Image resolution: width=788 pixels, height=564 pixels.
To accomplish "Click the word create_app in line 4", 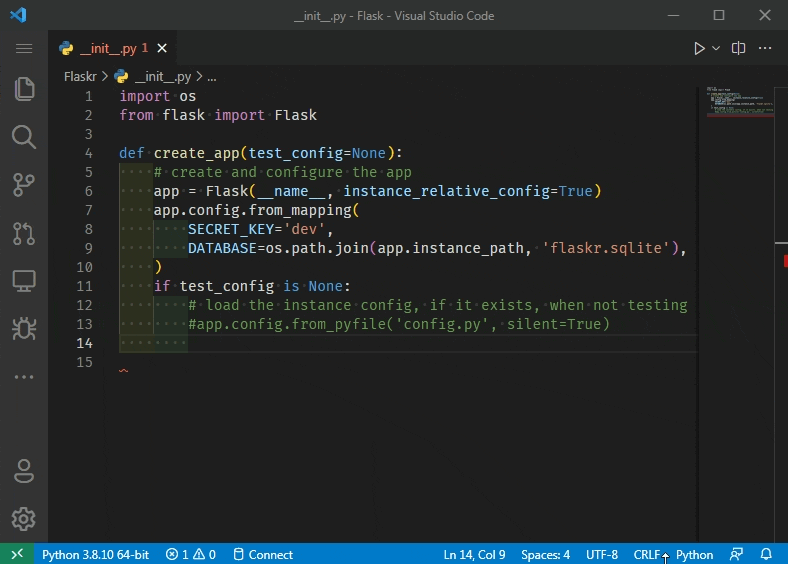I will (x=196, y=153).
